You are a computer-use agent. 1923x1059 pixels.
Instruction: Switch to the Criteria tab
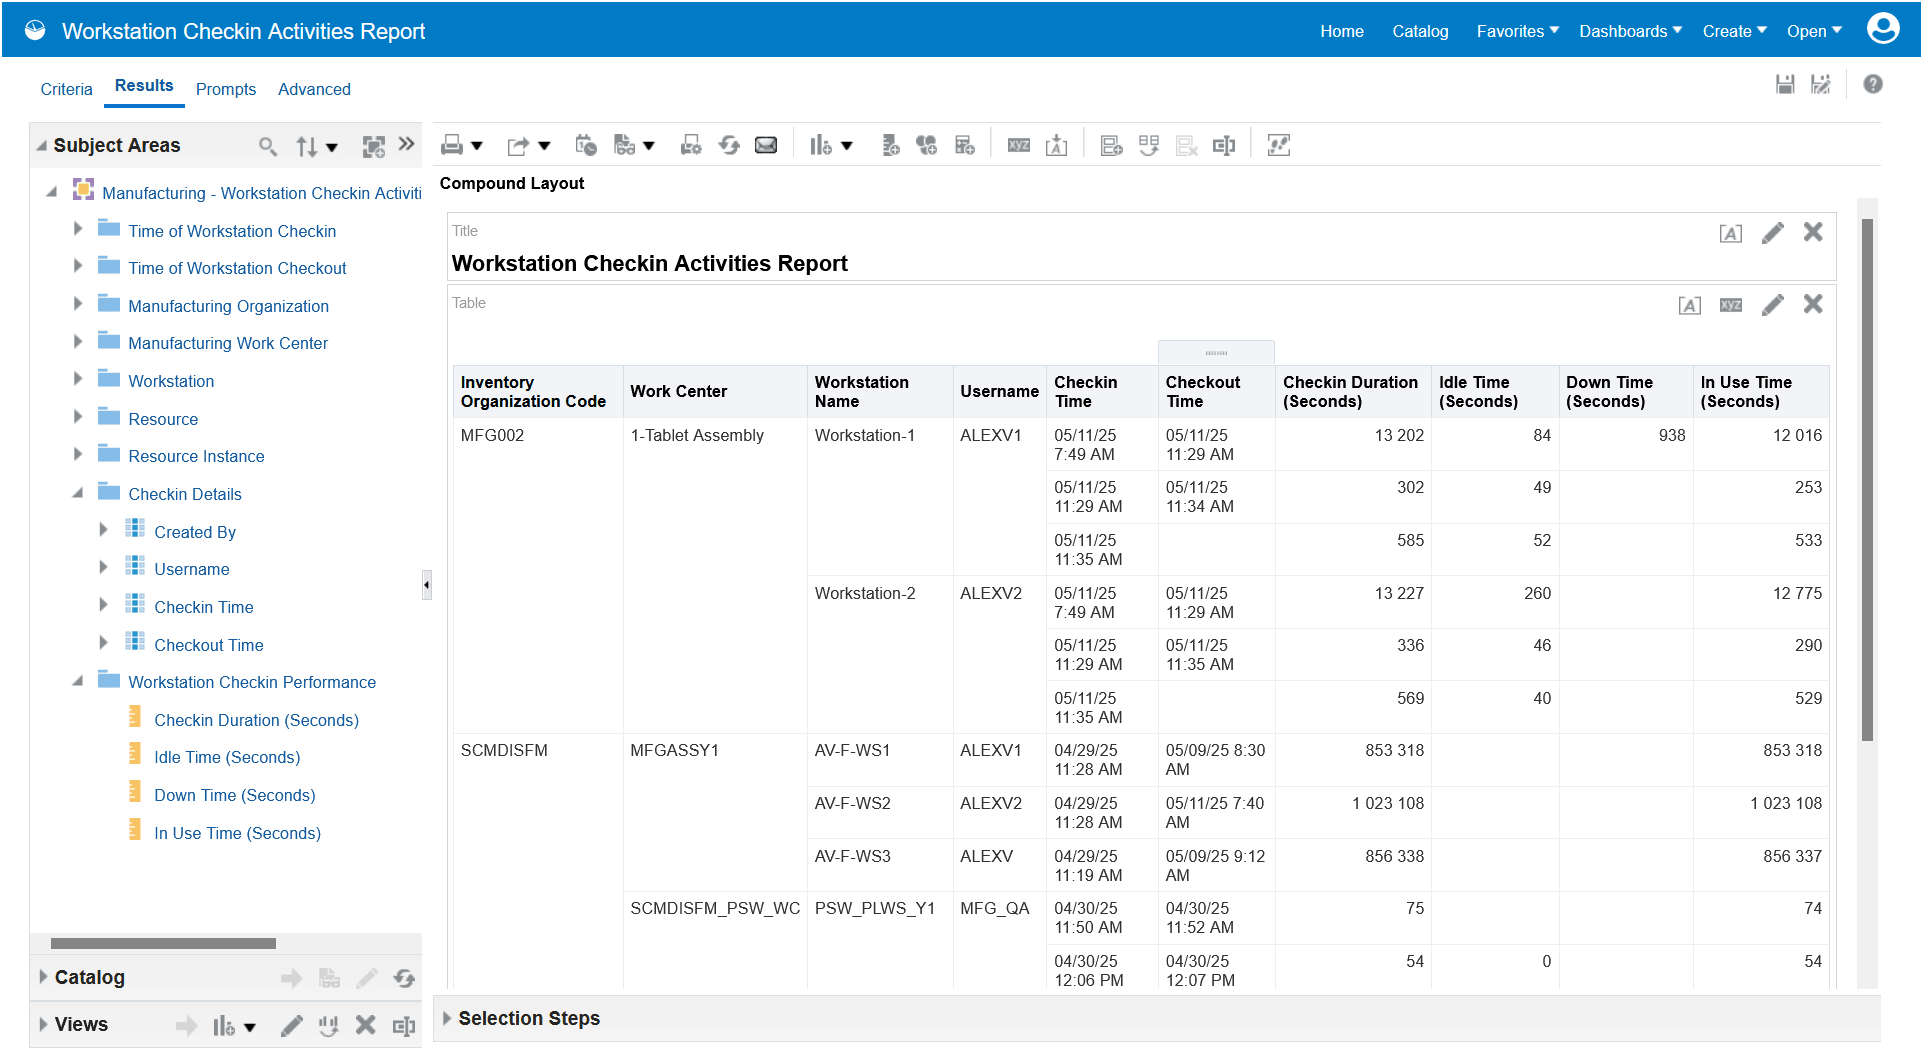pos(66,89)
